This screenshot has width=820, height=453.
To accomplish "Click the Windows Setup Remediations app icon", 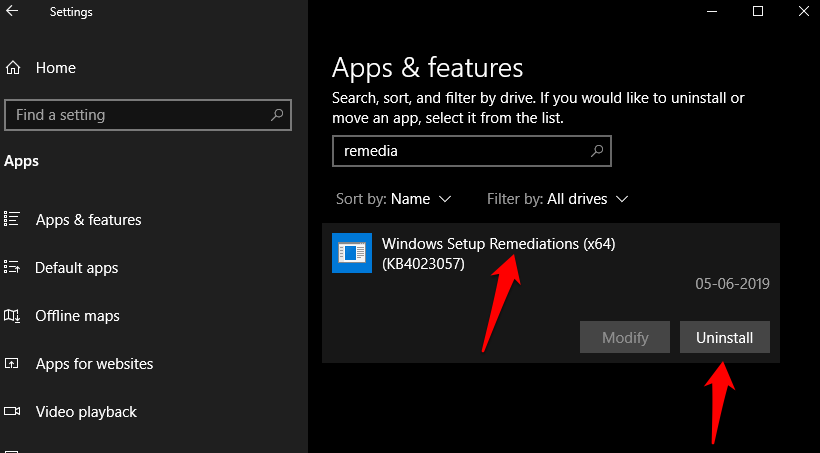I will [351, 253].
